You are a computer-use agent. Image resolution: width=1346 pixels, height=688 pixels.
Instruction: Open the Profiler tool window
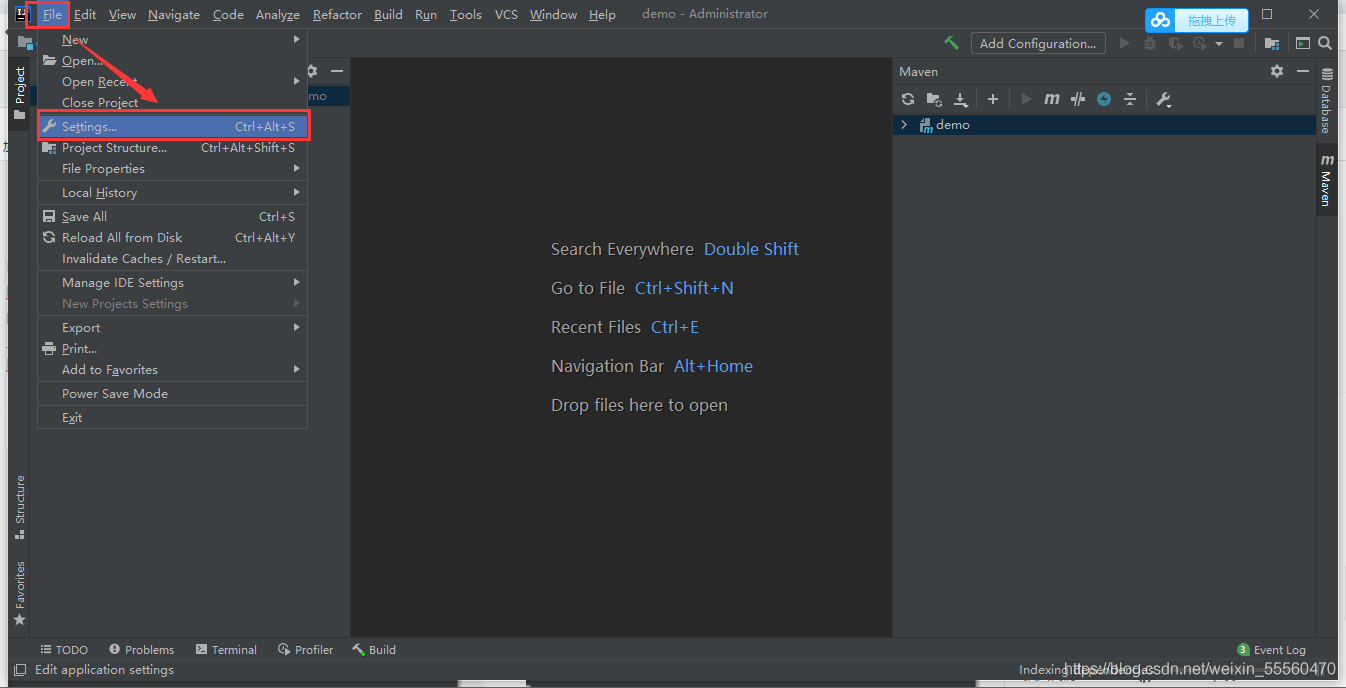(x=305, y=650)
